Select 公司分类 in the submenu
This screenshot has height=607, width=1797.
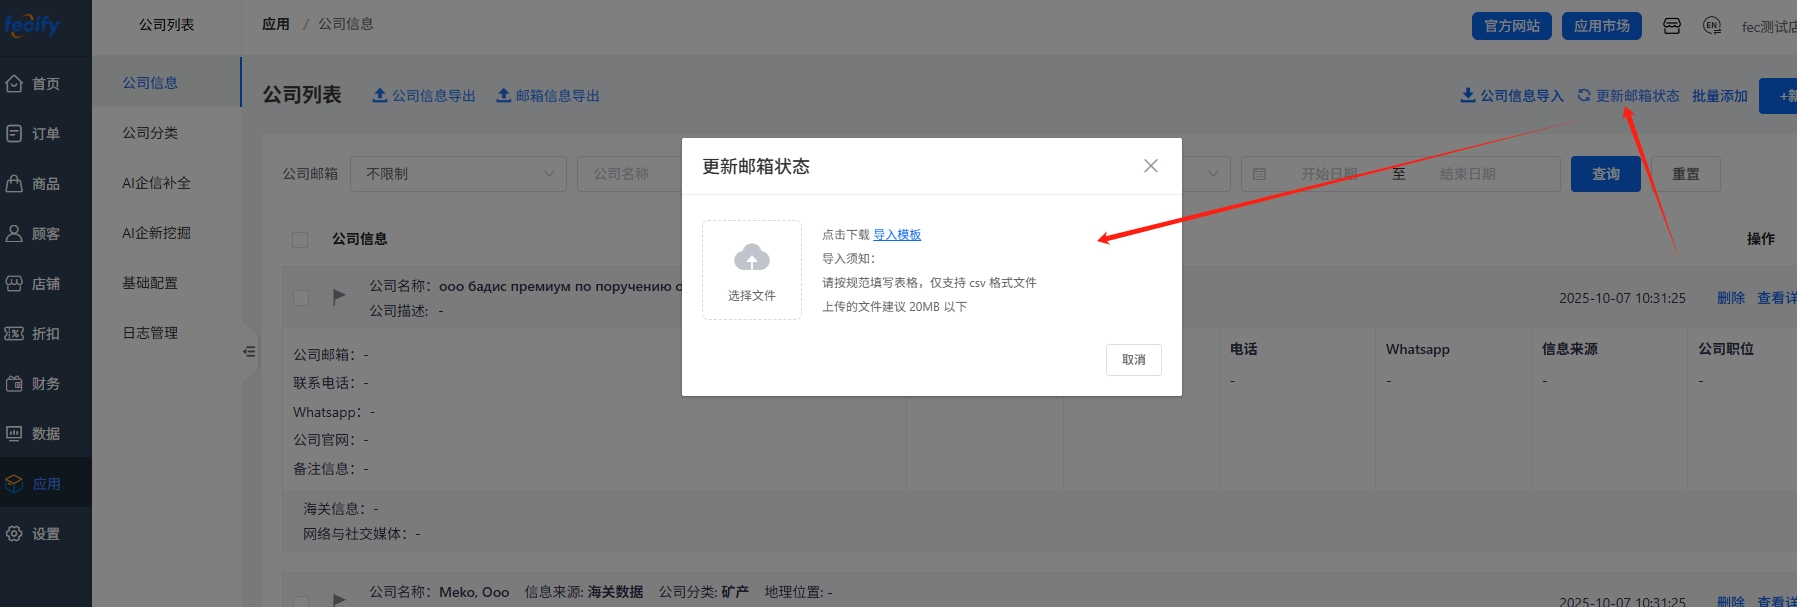click(150, 133)
